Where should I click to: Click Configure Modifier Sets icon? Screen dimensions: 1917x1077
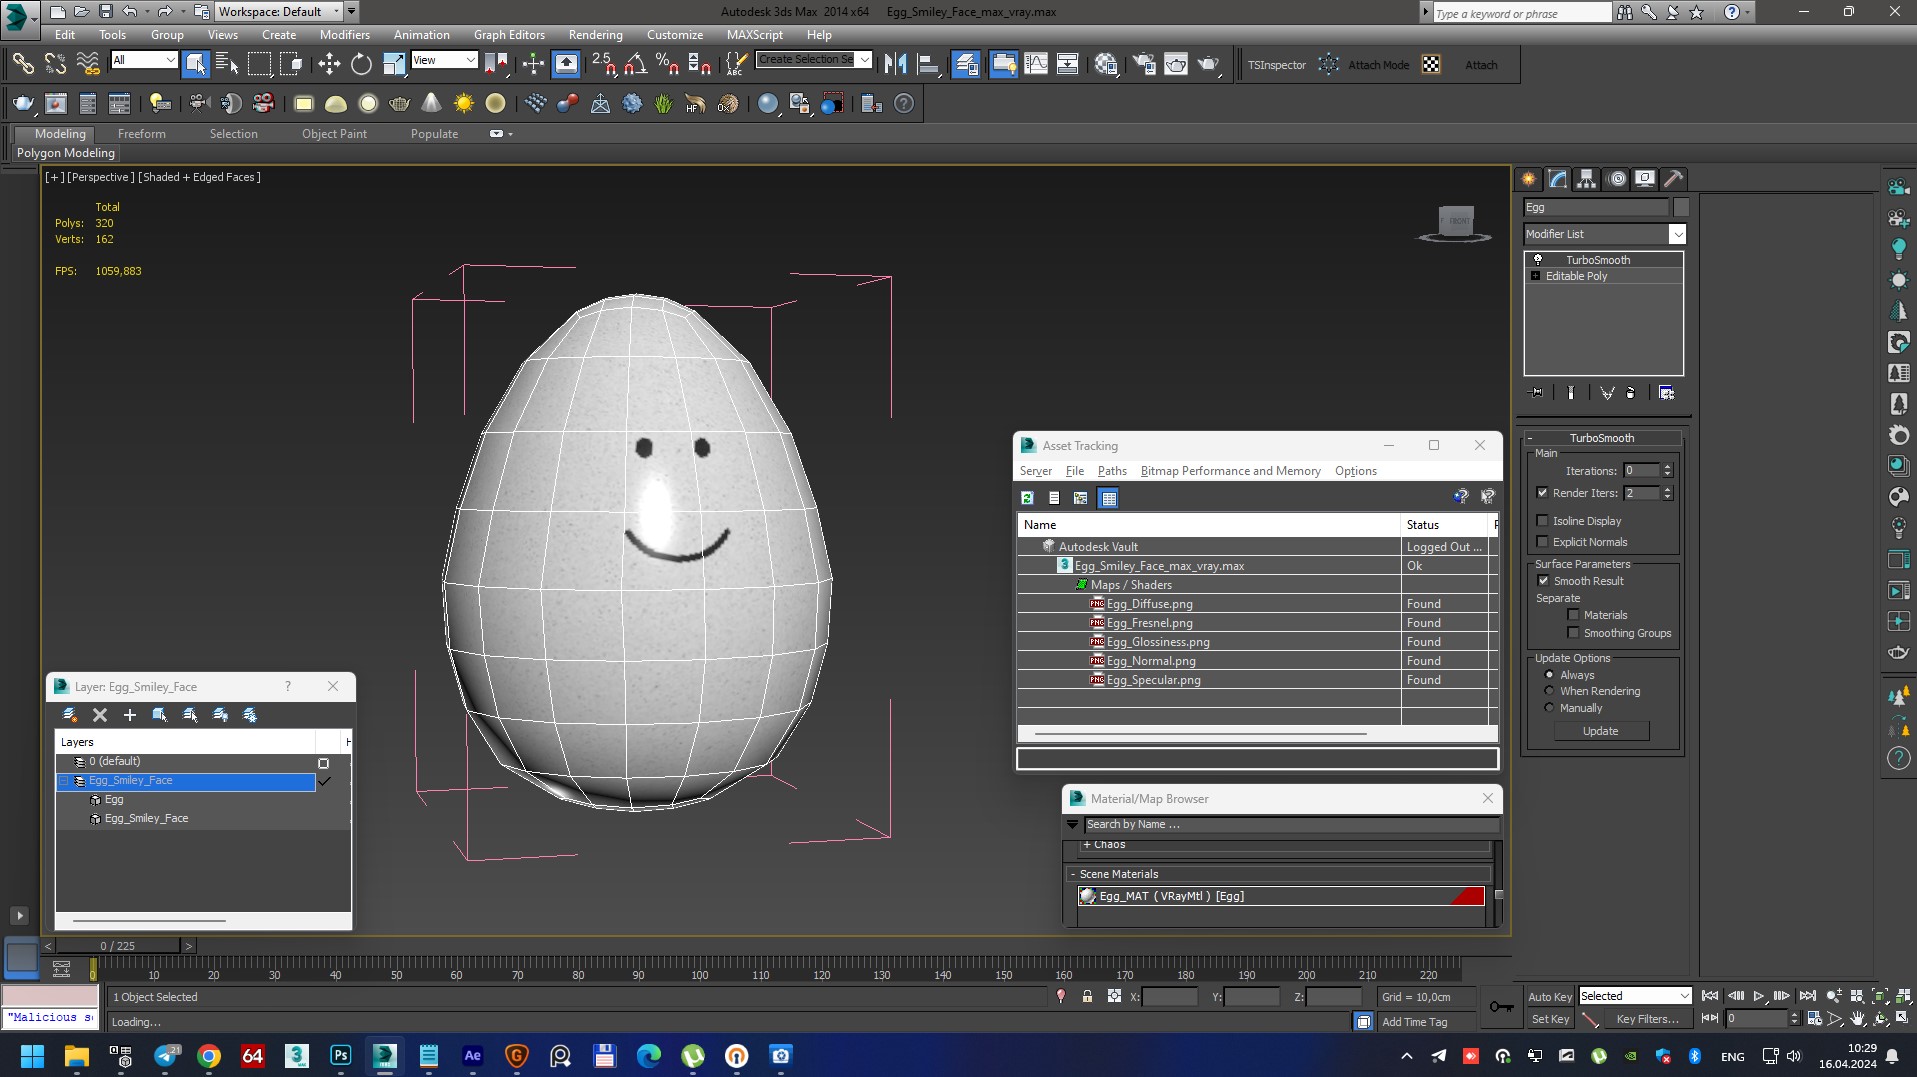pos(1666,393)
